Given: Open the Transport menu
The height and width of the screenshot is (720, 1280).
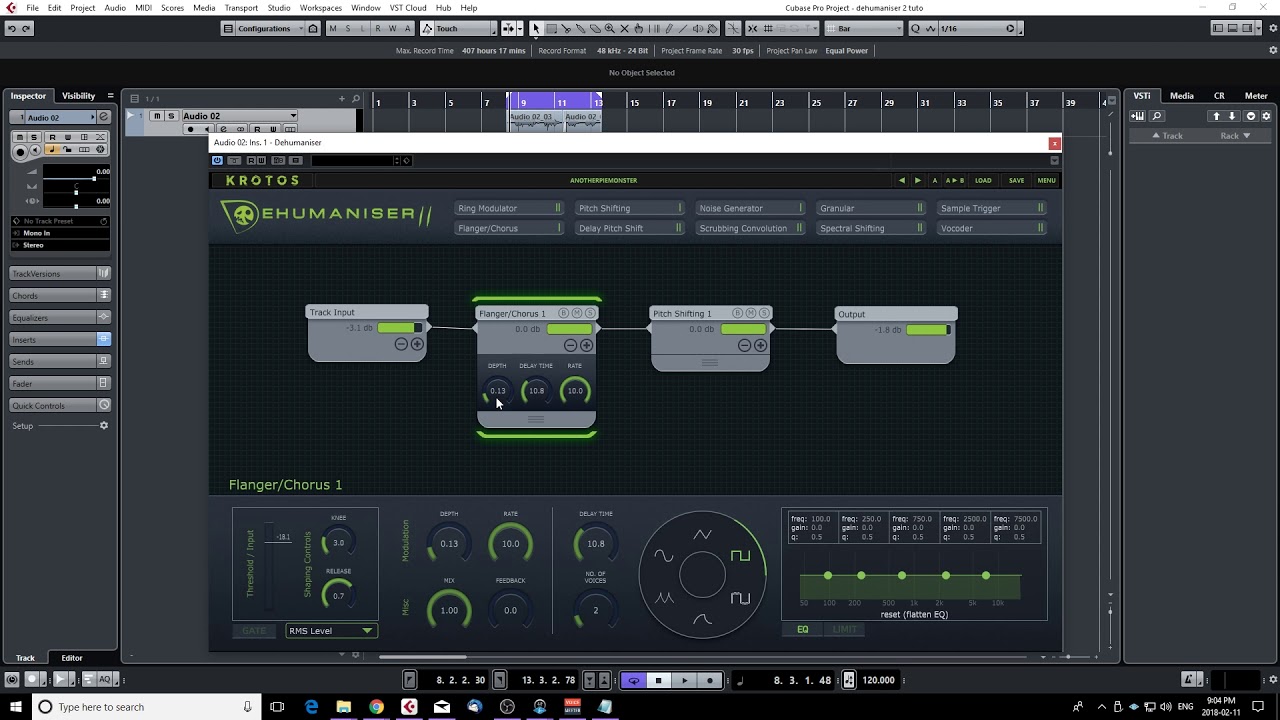Looking at the screenshot, I should coord(241,8).
